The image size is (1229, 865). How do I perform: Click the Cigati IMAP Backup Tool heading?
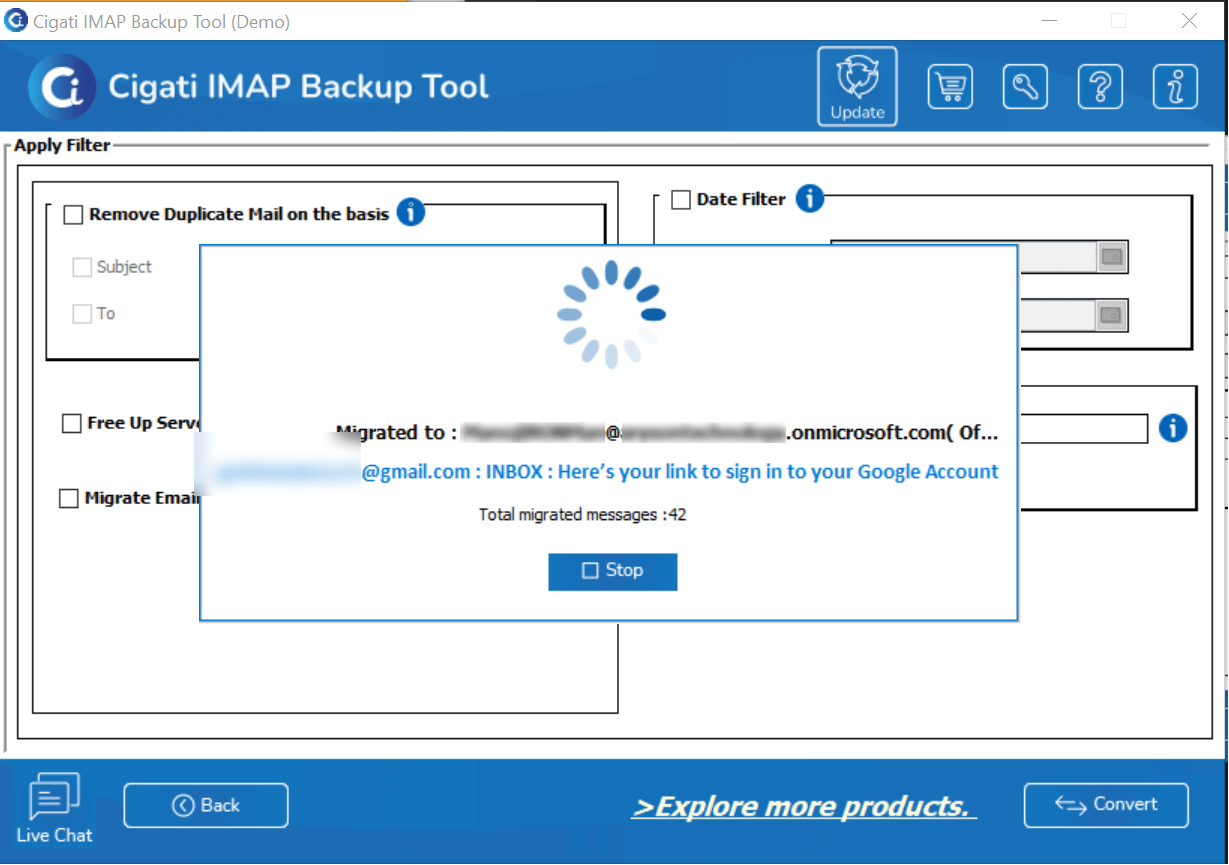click(298, 87)
